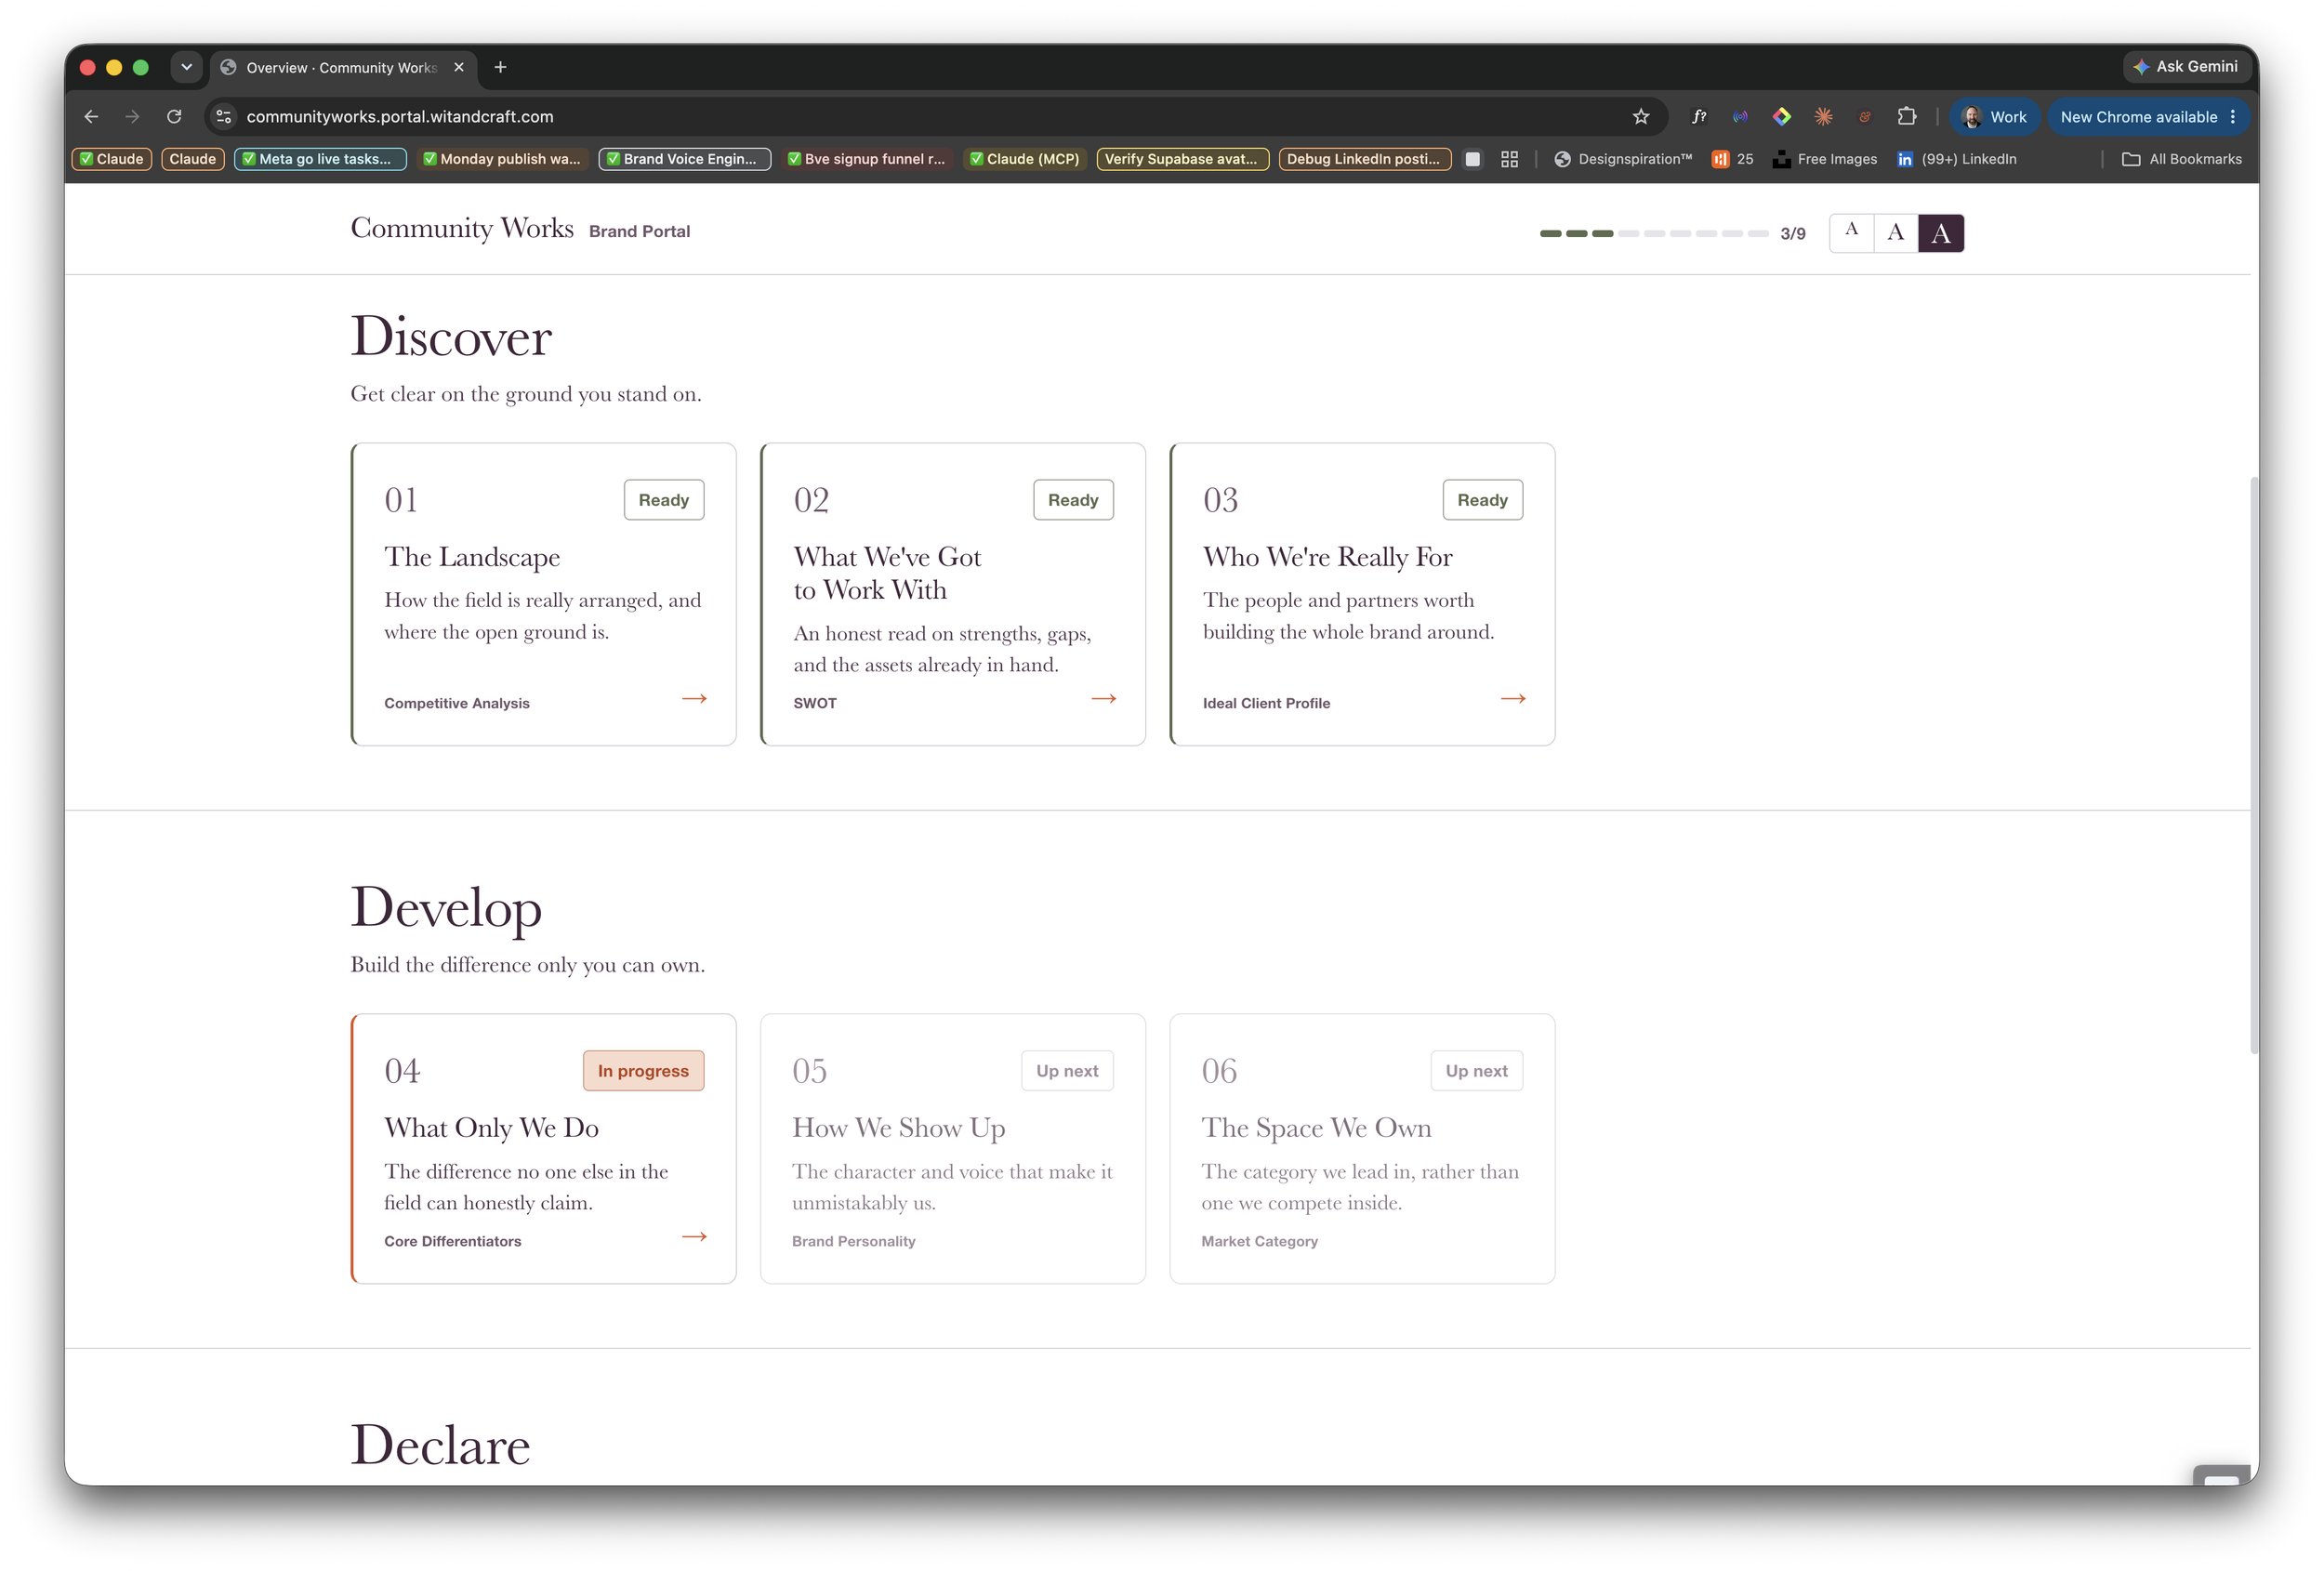2324x1571 pixels.
Task: Expand the All Bookmarks folder
Action: pos(2181,159)
